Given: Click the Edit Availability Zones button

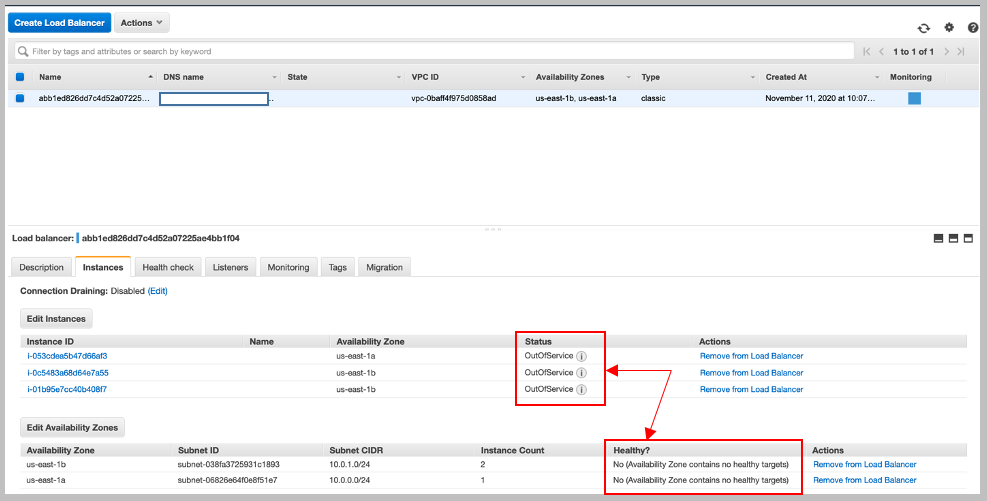Looking at the screenshot, I should 72,427.
